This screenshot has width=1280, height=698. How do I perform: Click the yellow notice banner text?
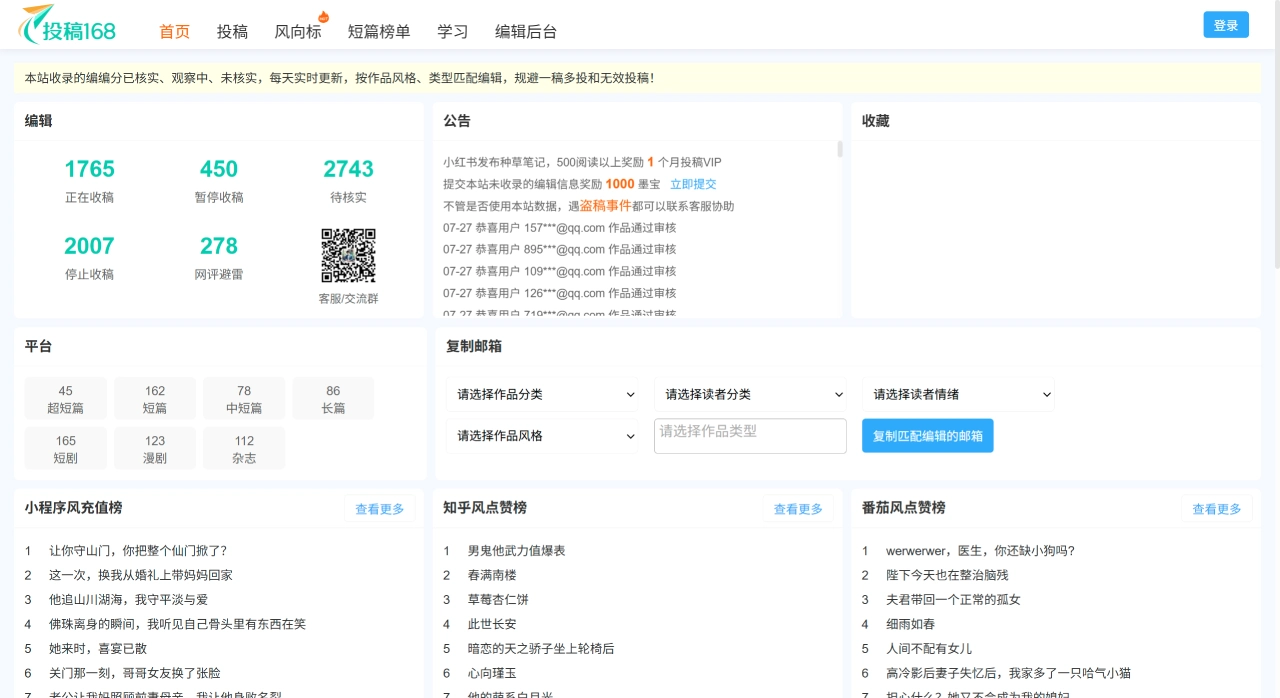[339, 77]
